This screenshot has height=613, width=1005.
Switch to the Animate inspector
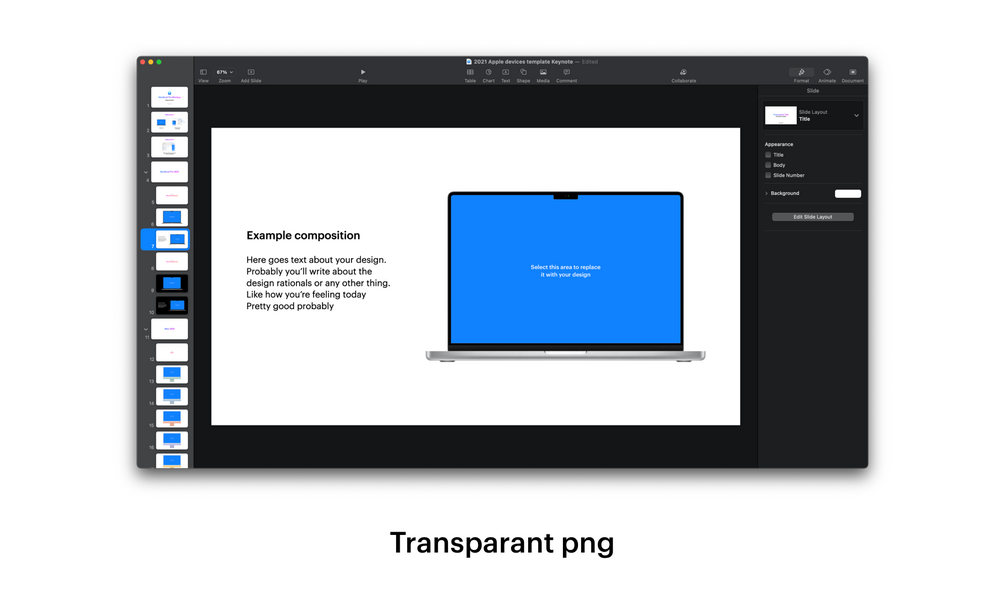coord(827,72)
